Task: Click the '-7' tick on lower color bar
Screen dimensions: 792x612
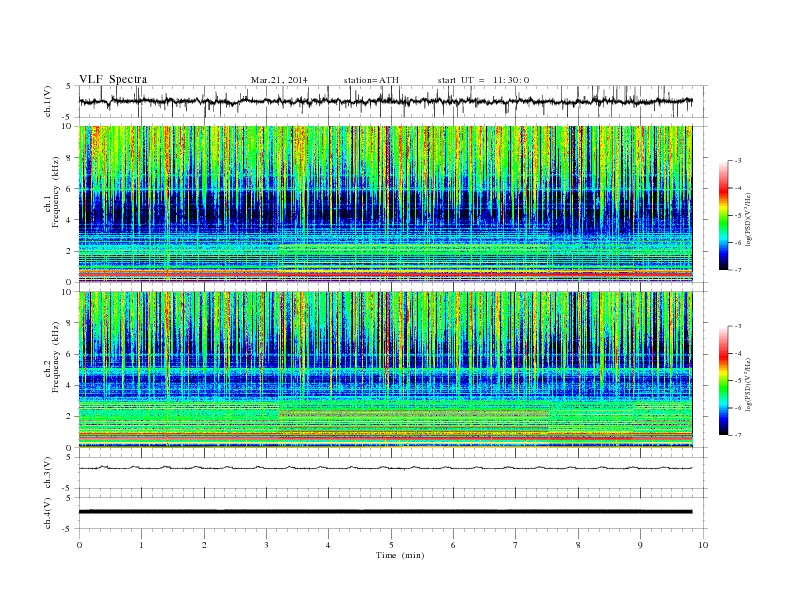Action: [x=738, y=435]
